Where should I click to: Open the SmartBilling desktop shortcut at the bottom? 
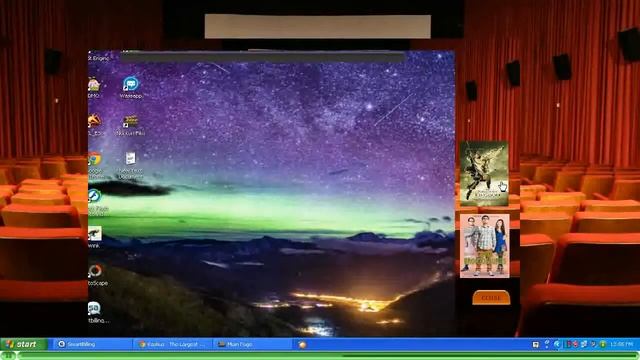tap(94, 308)
